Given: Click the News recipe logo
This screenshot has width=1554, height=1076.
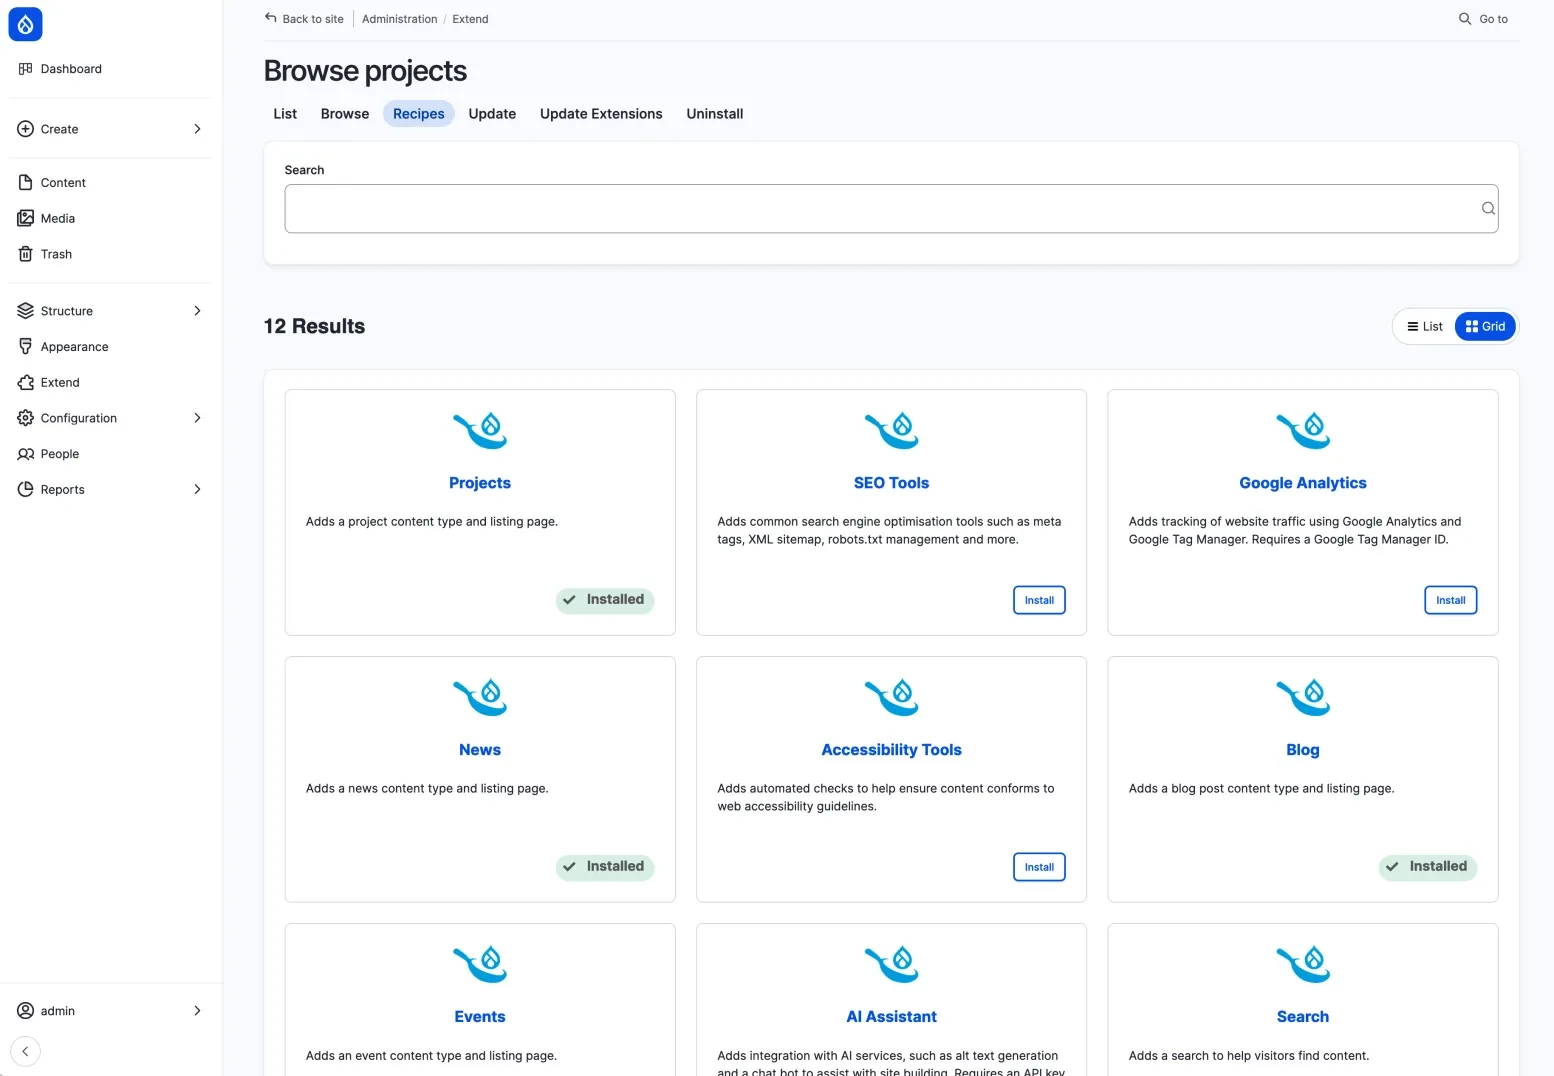Looking at the screenshot, I should pos(480,698).
